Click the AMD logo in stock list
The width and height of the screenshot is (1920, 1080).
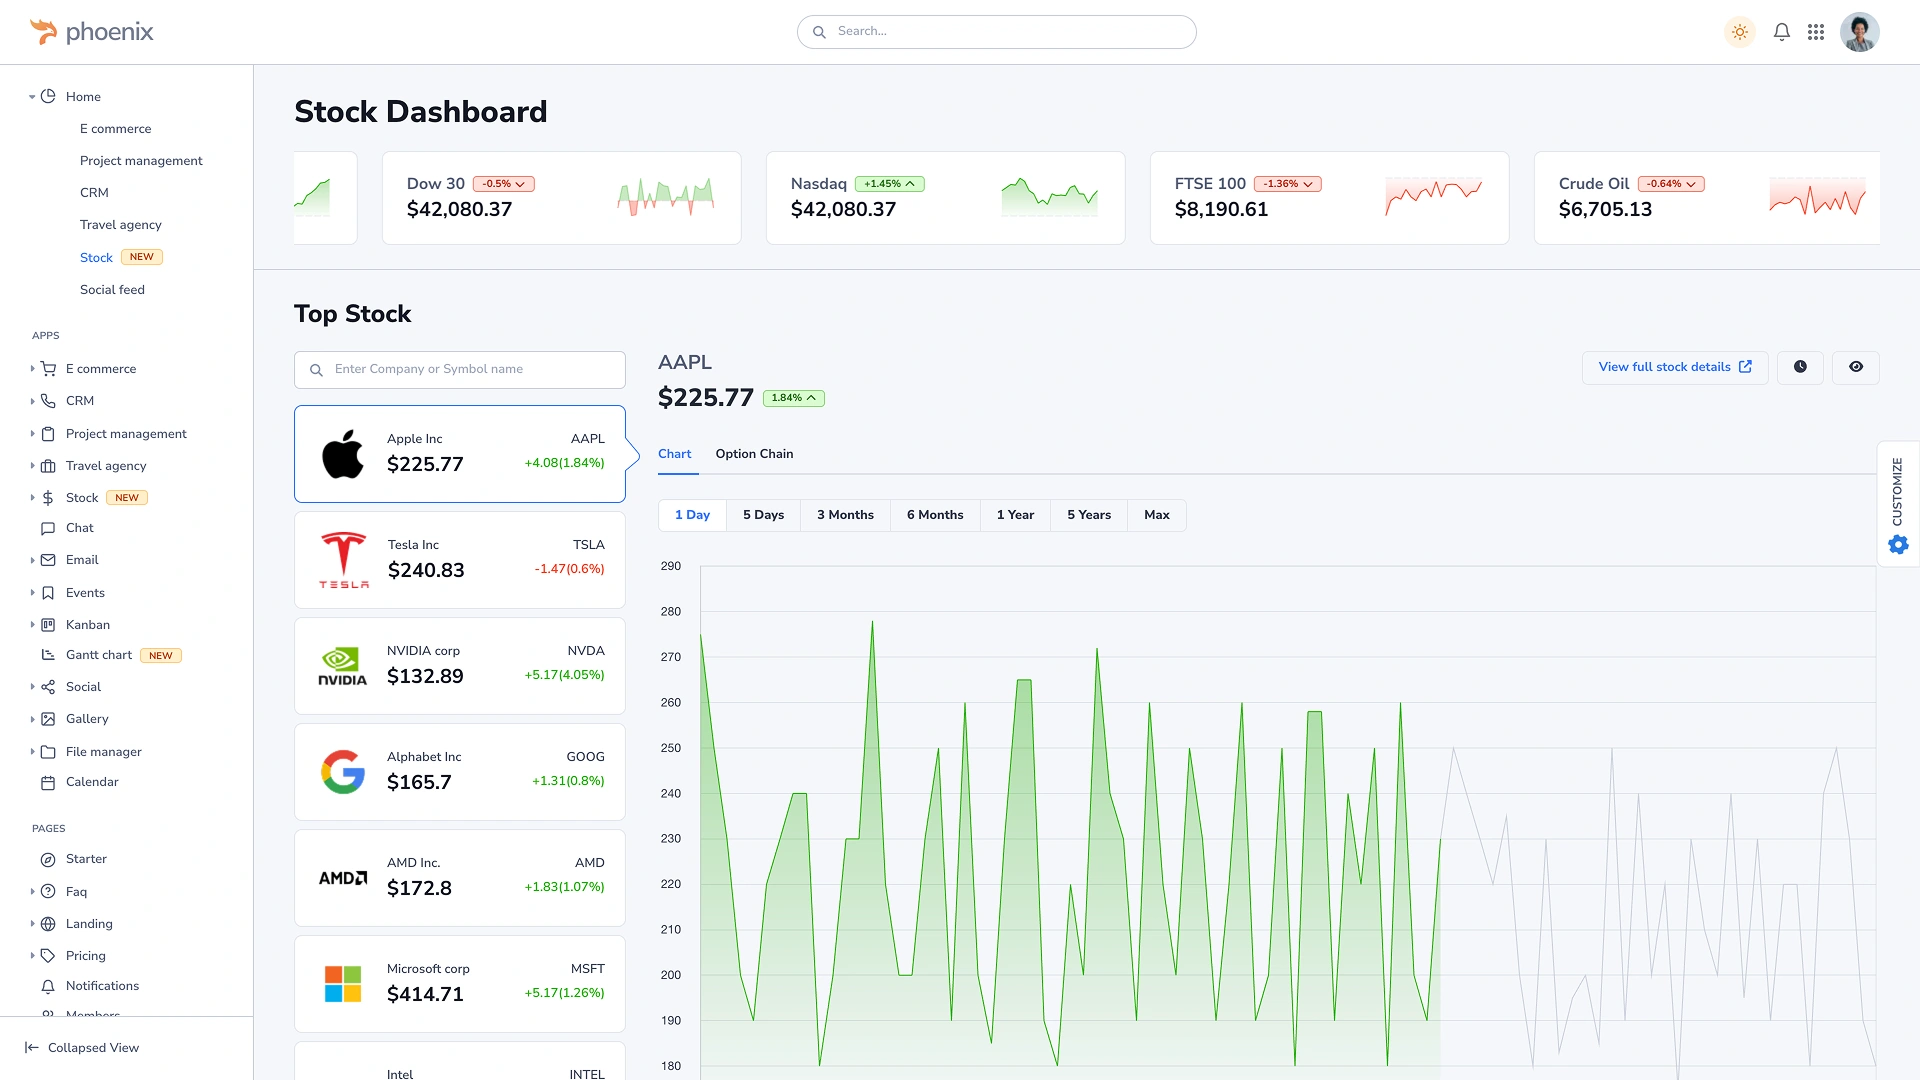[343, 878]
